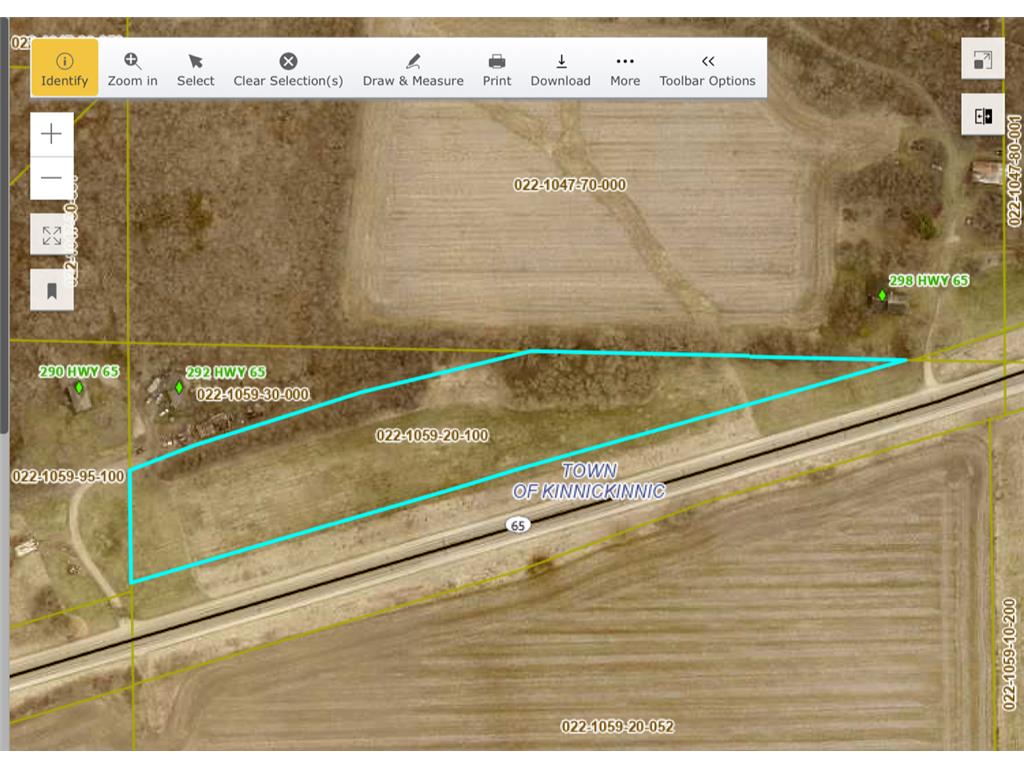This screenshot has height=768, width=1024.
Task: Click the full map extent icon
Action: tap(51, 235)
